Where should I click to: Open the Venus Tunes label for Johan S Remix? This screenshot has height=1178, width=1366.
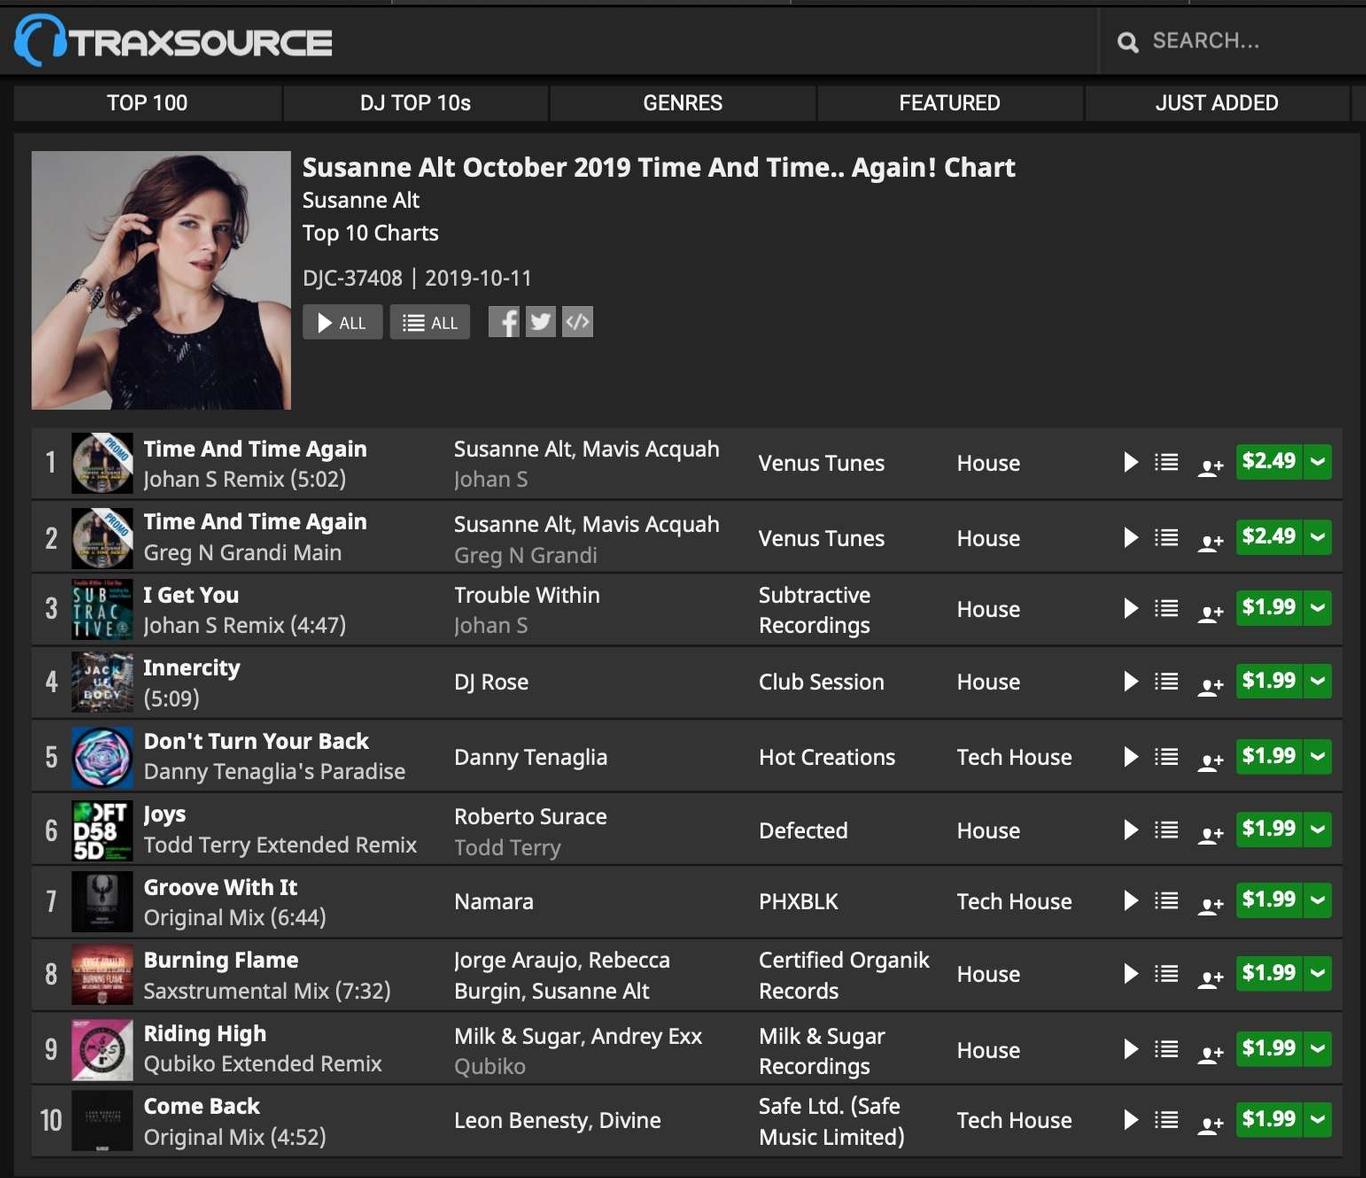pyautogui.click(x=822, y=463)
